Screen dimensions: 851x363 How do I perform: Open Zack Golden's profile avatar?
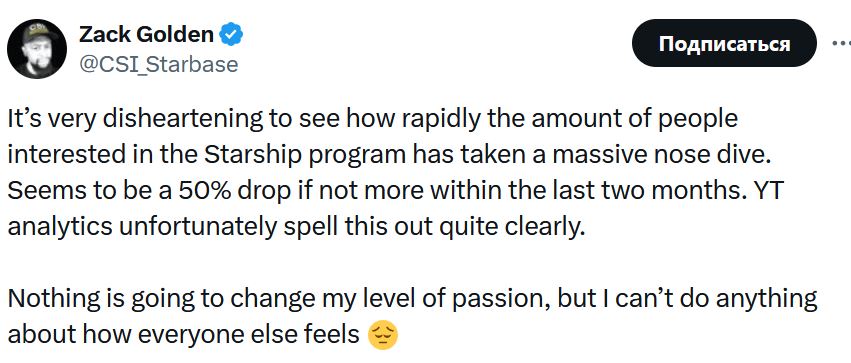(x=37, y=49)
